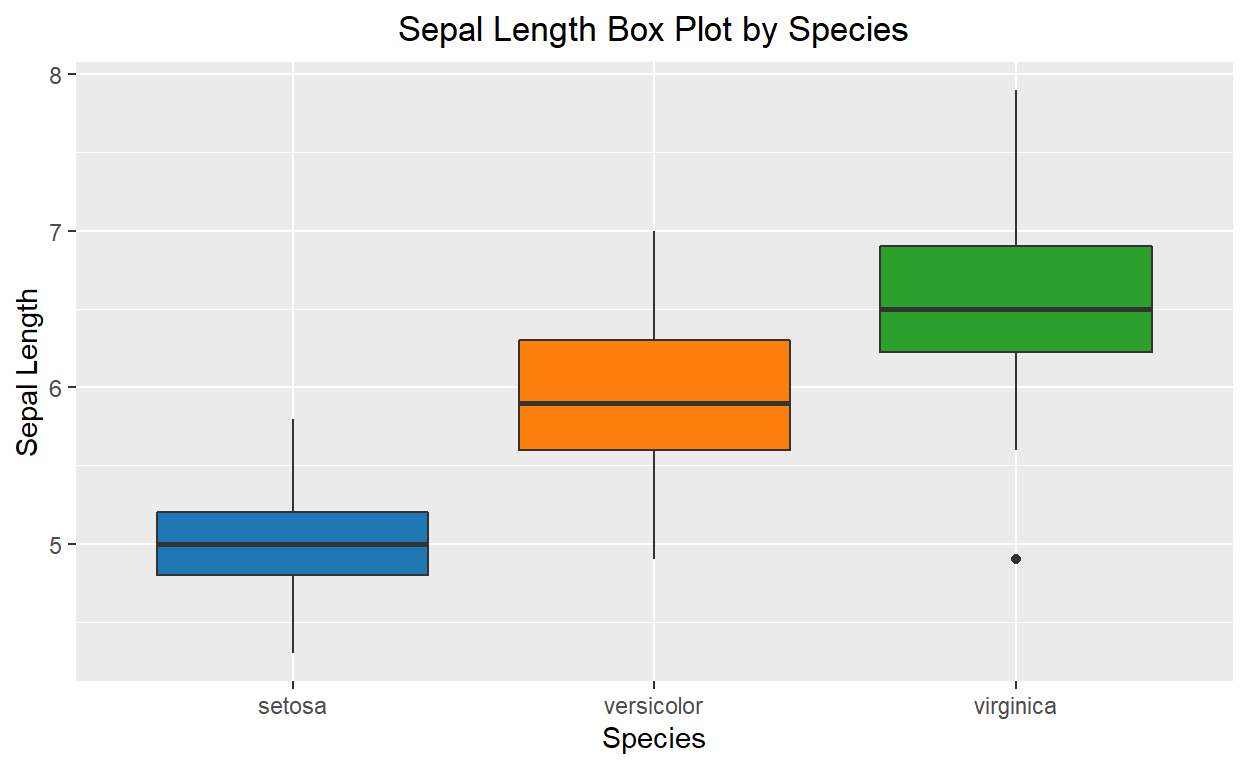Click the orange versicolor box
The height and width of the screenshot is (768, 1248).
point(654,395)
